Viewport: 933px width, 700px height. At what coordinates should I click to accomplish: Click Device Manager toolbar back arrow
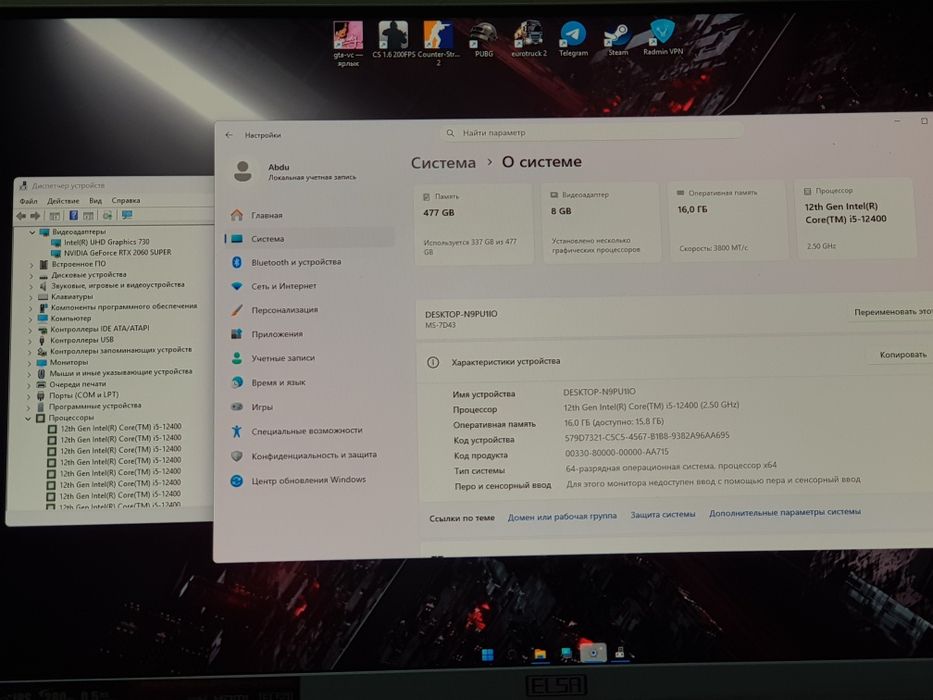tap(21, 216)
